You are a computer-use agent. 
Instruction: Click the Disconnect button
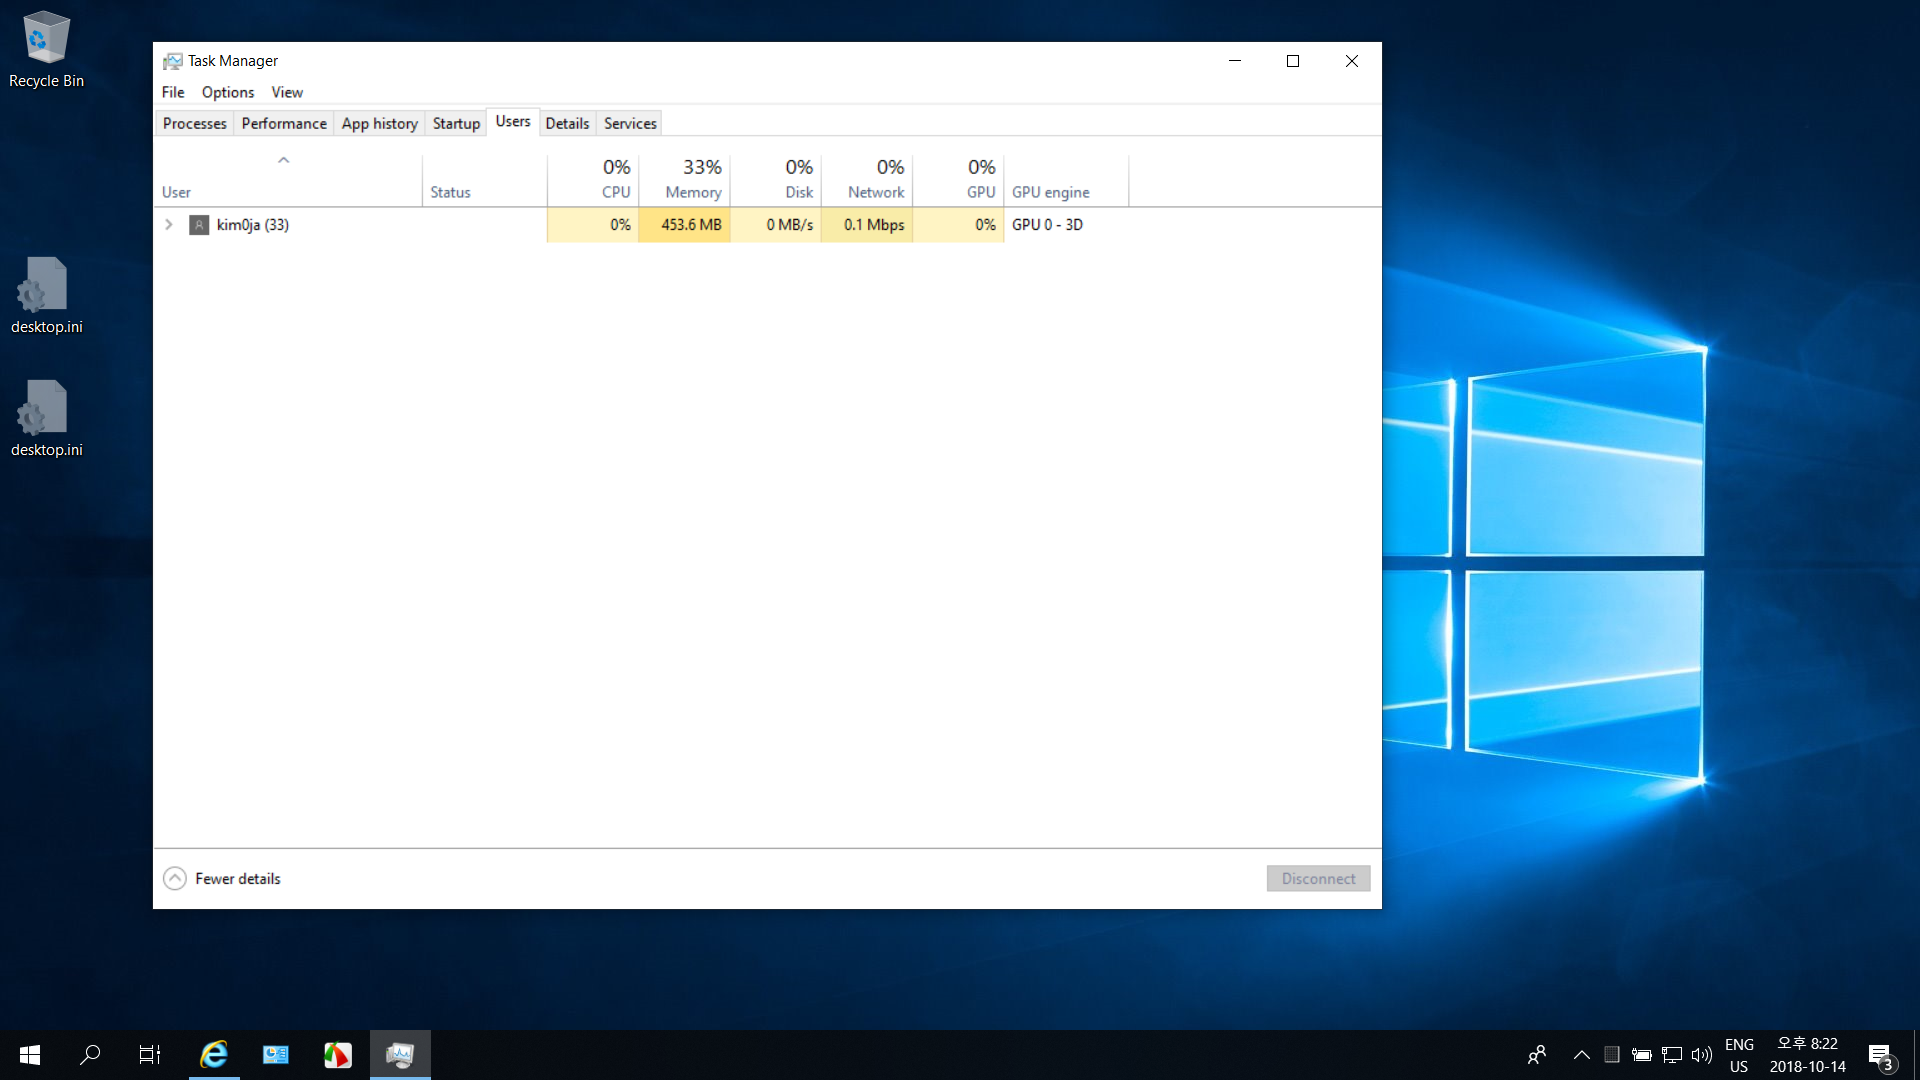(1318, 879)
